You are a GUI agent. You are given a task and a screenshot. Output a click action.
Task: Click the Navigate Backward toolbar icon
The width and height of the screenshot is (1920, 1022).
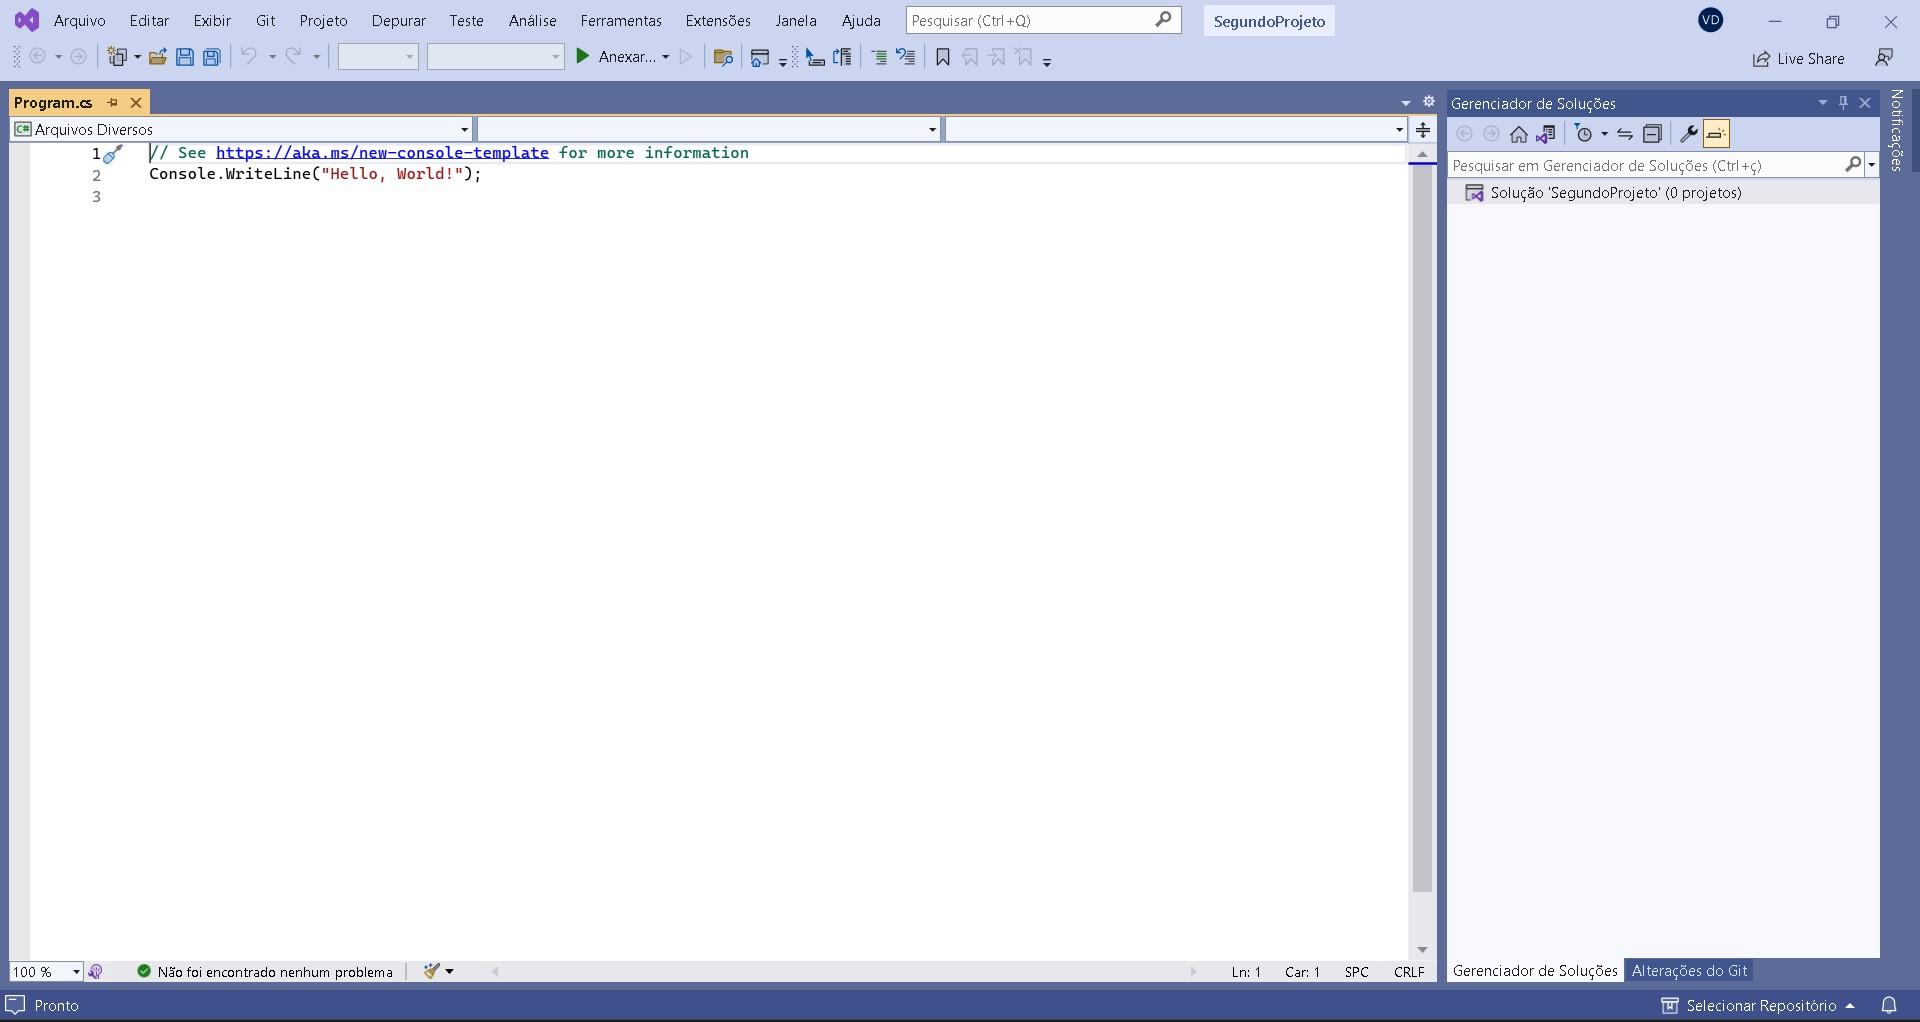point(38,57)
